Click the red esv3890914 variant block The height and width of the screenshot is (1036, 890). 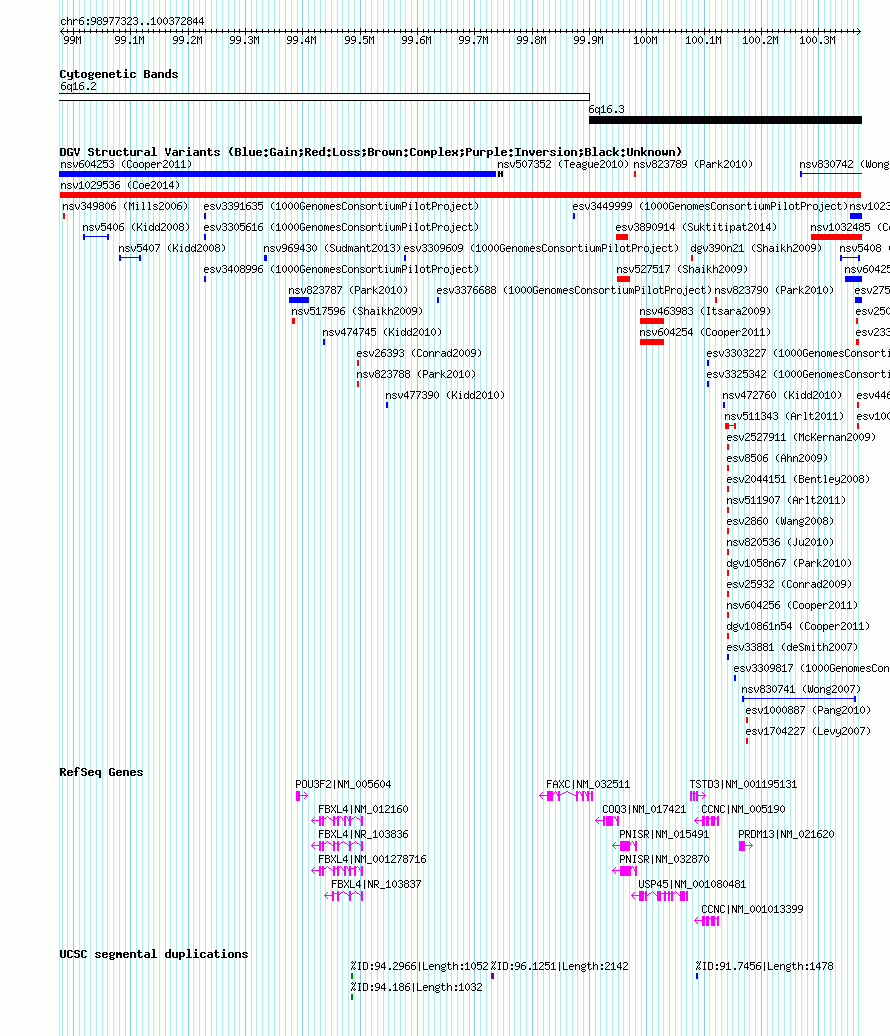point(622,237)
